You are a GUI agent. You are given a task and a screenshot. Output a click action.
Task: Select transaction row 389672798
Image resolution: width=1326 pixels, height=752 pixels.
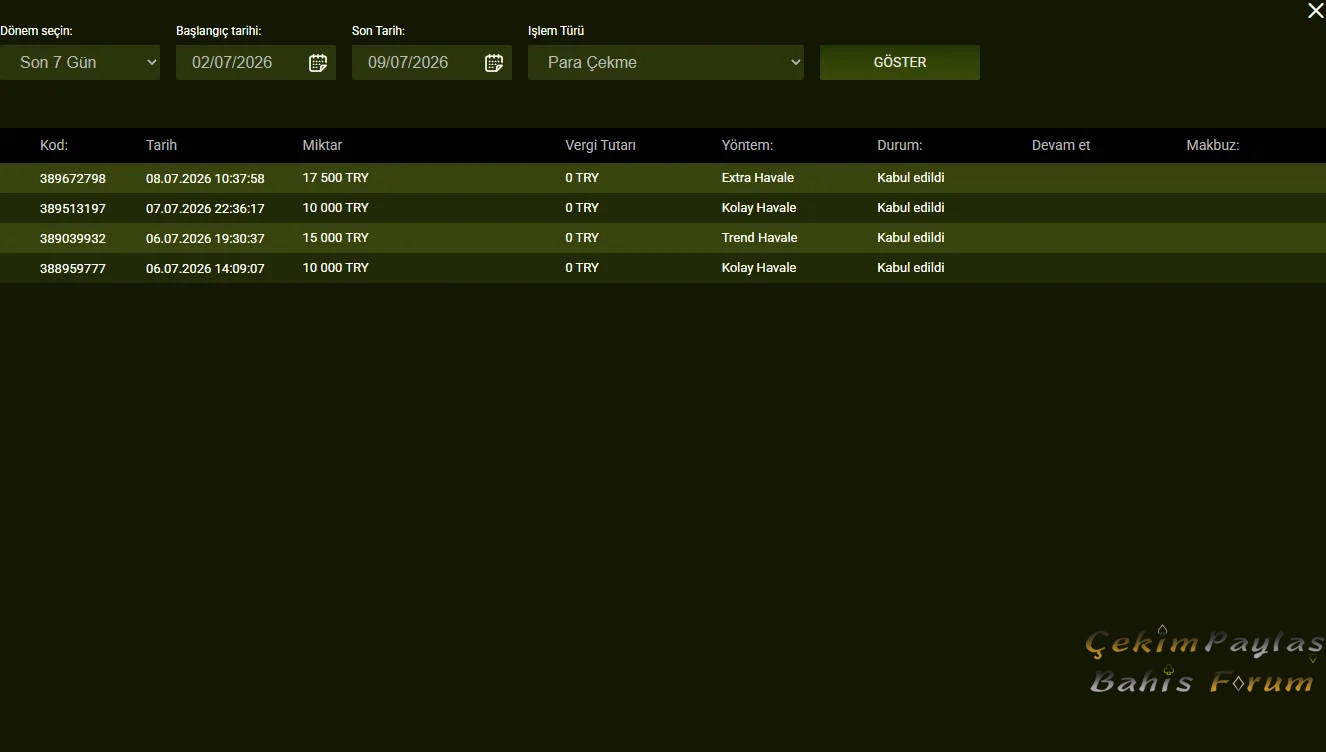(x=663, y=178)
